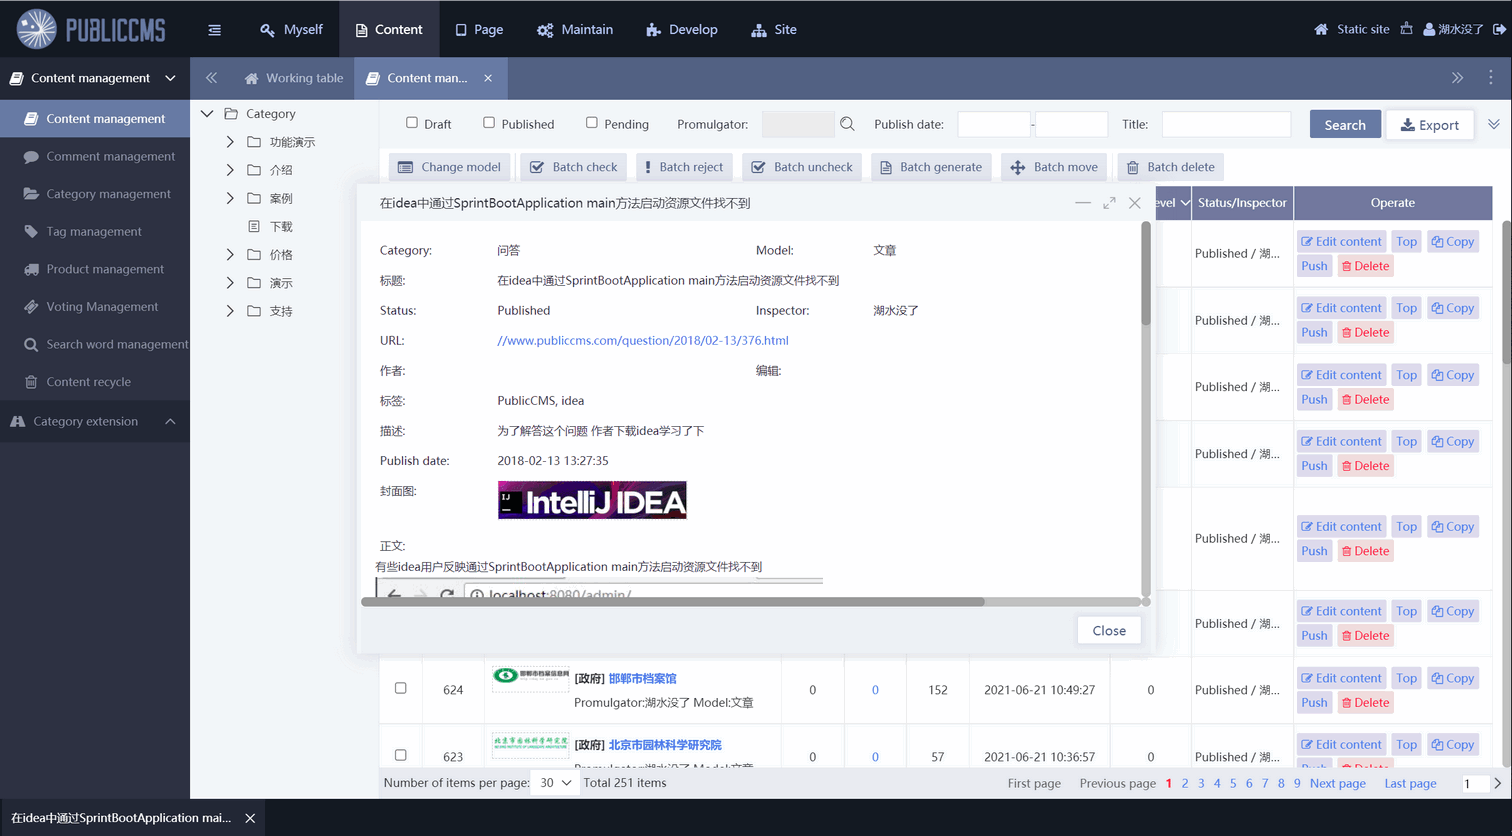Click the Title search input field

1226,124
